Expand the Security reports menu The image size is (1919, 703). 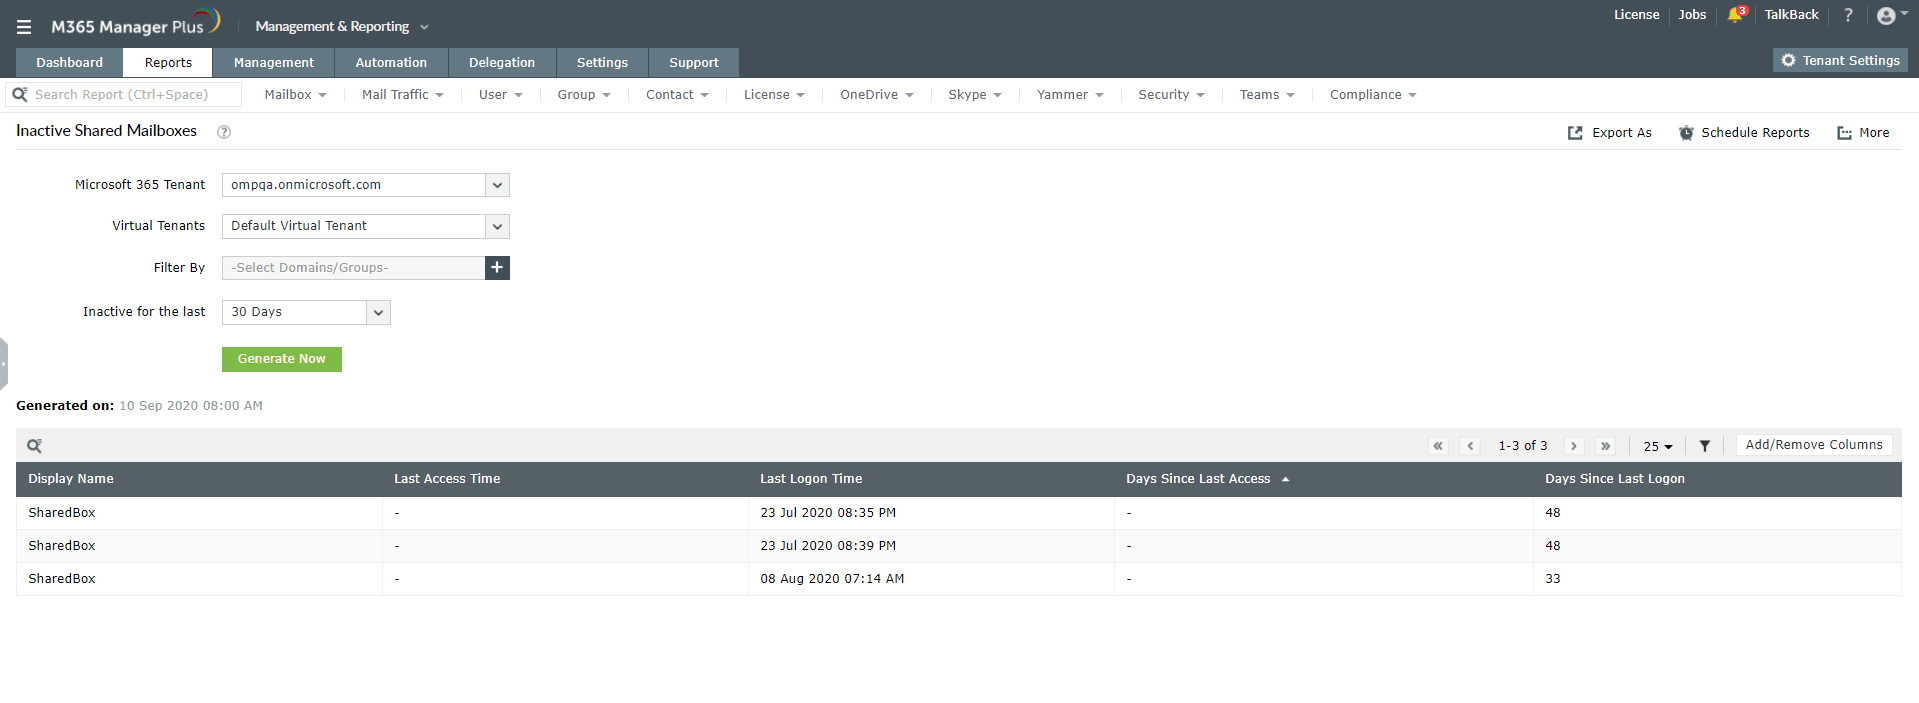(1171, 95)
